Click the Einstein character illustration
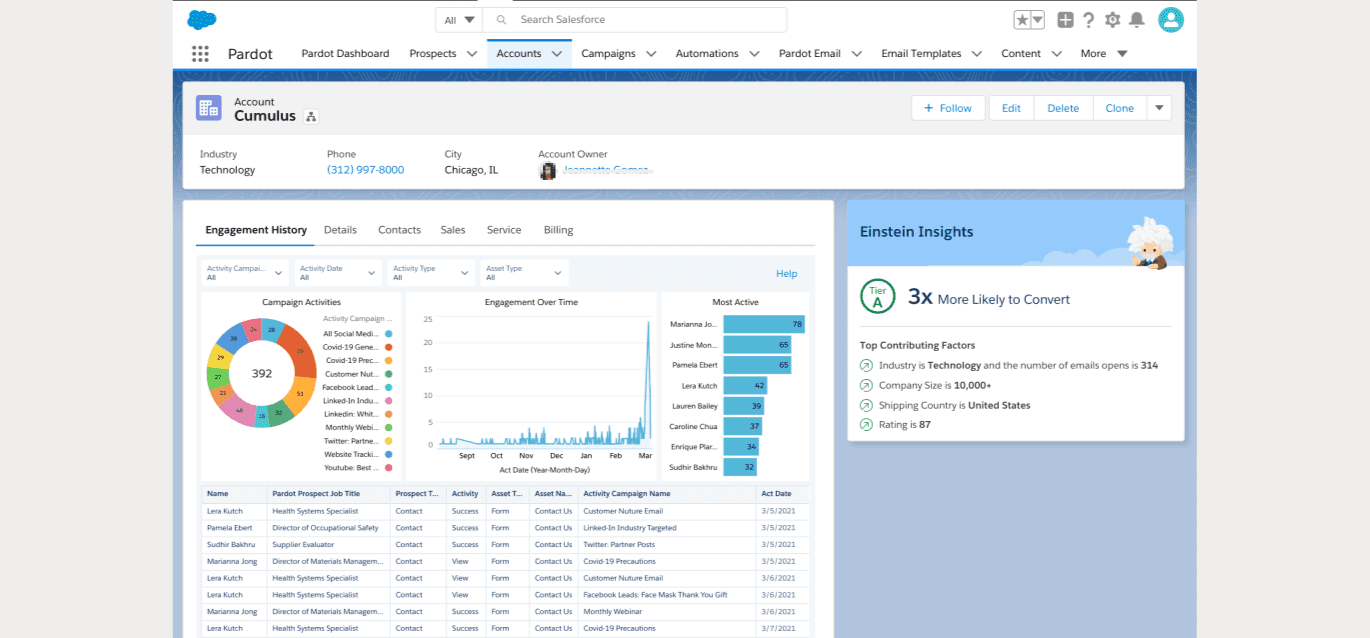 pyautogui.click(x=1149, y=244)
